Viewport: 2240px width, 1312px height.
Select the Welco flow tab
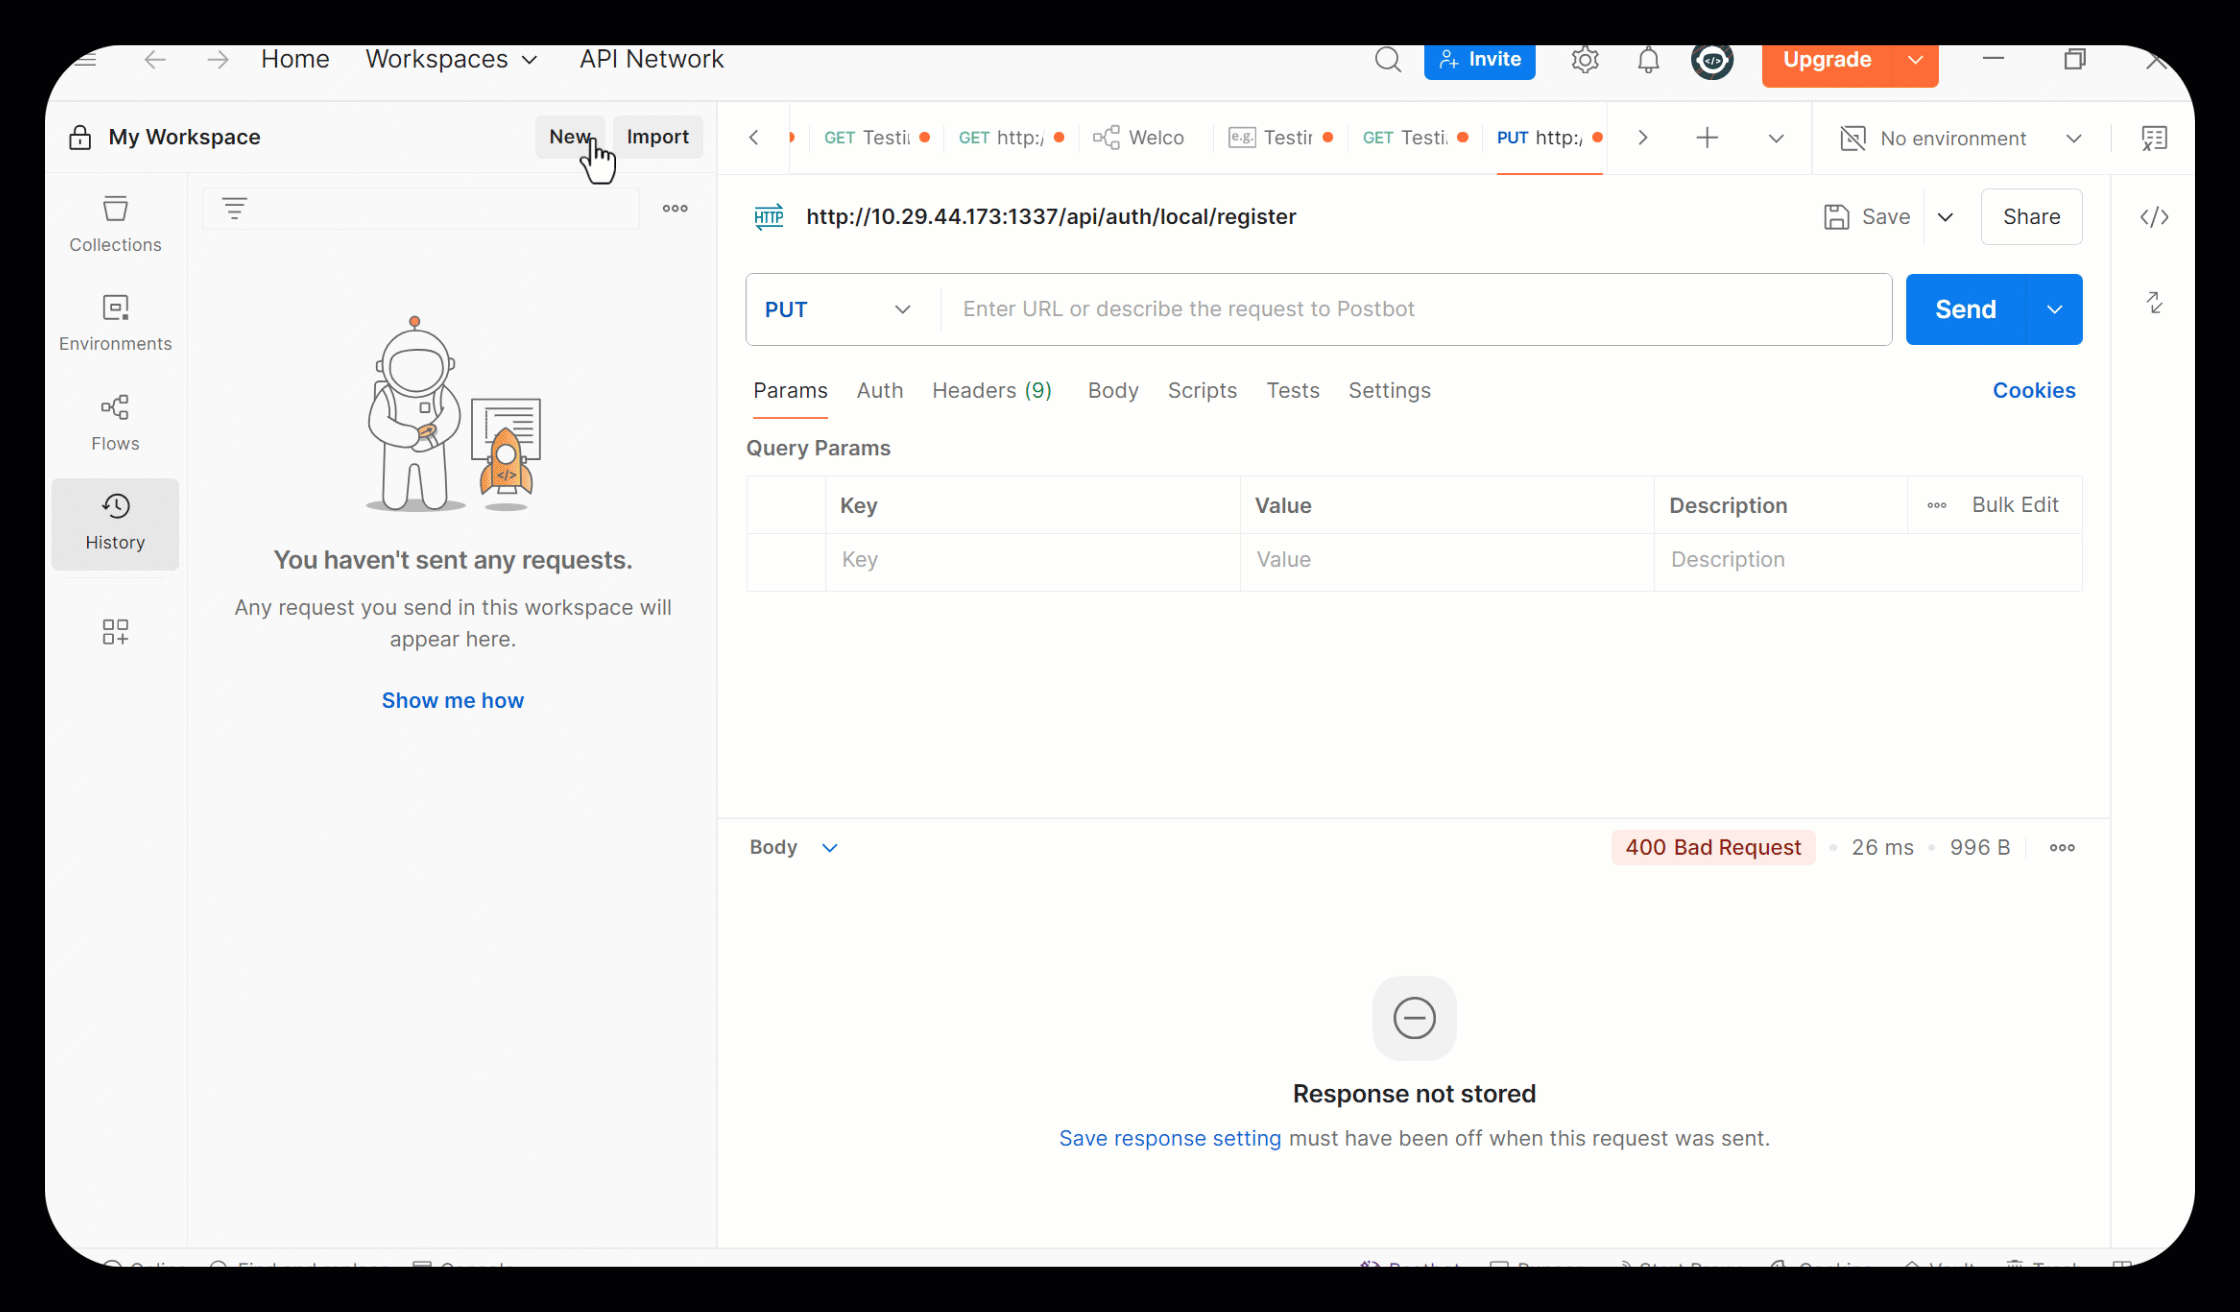point(1139,138)
